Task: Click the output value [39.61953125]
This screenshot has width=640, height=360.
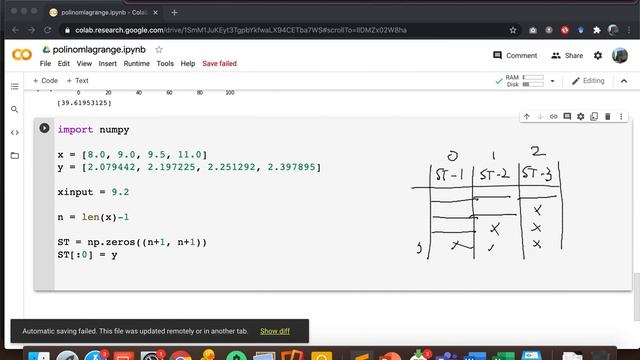Action: pos(84,103)
